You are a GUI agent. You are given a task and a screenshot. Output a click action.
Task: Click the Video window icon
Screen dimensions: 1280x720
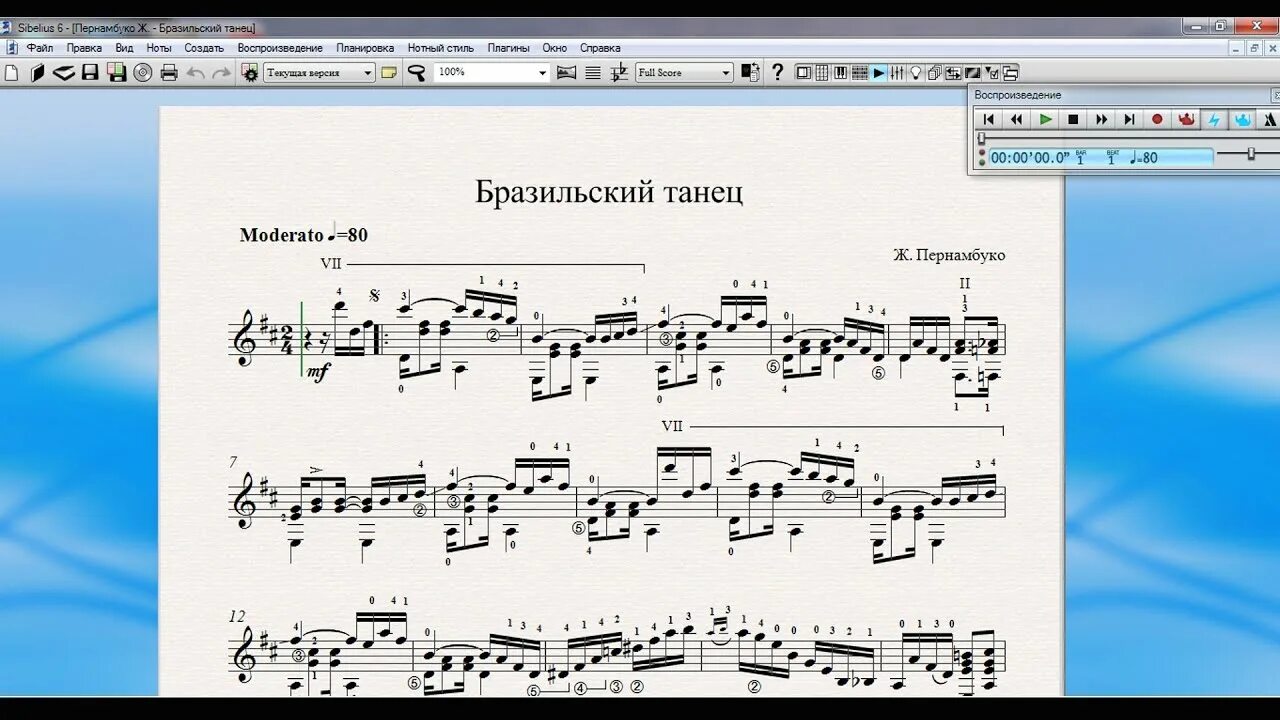[x=972, y=72]
